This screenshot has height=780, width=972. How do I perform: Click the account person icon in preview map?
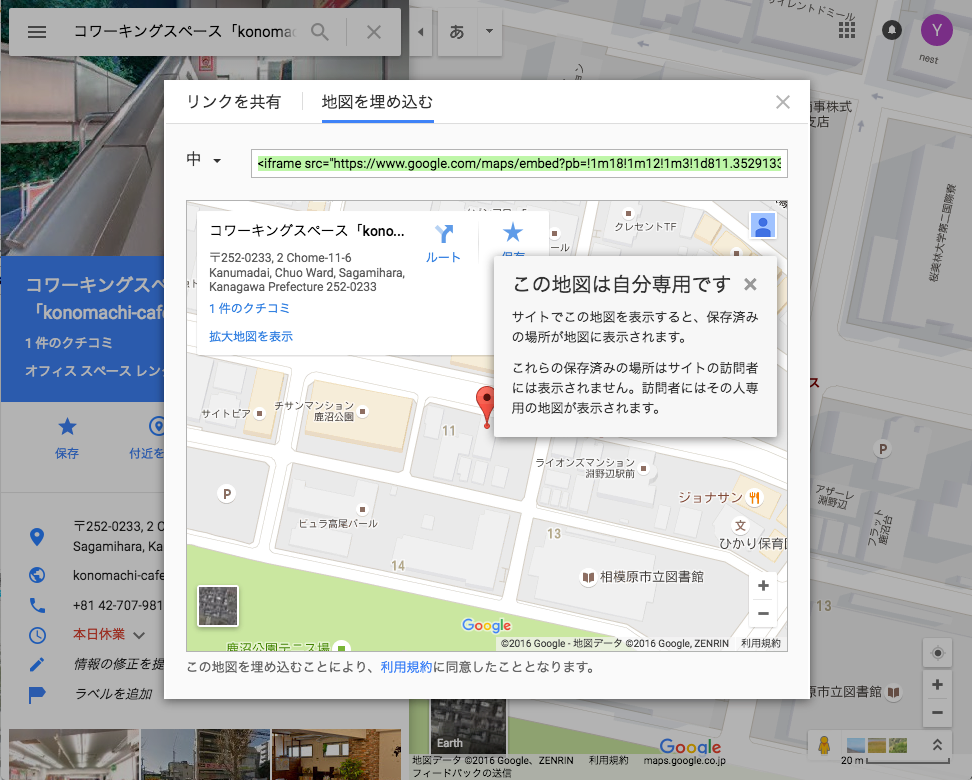point(763,225)
